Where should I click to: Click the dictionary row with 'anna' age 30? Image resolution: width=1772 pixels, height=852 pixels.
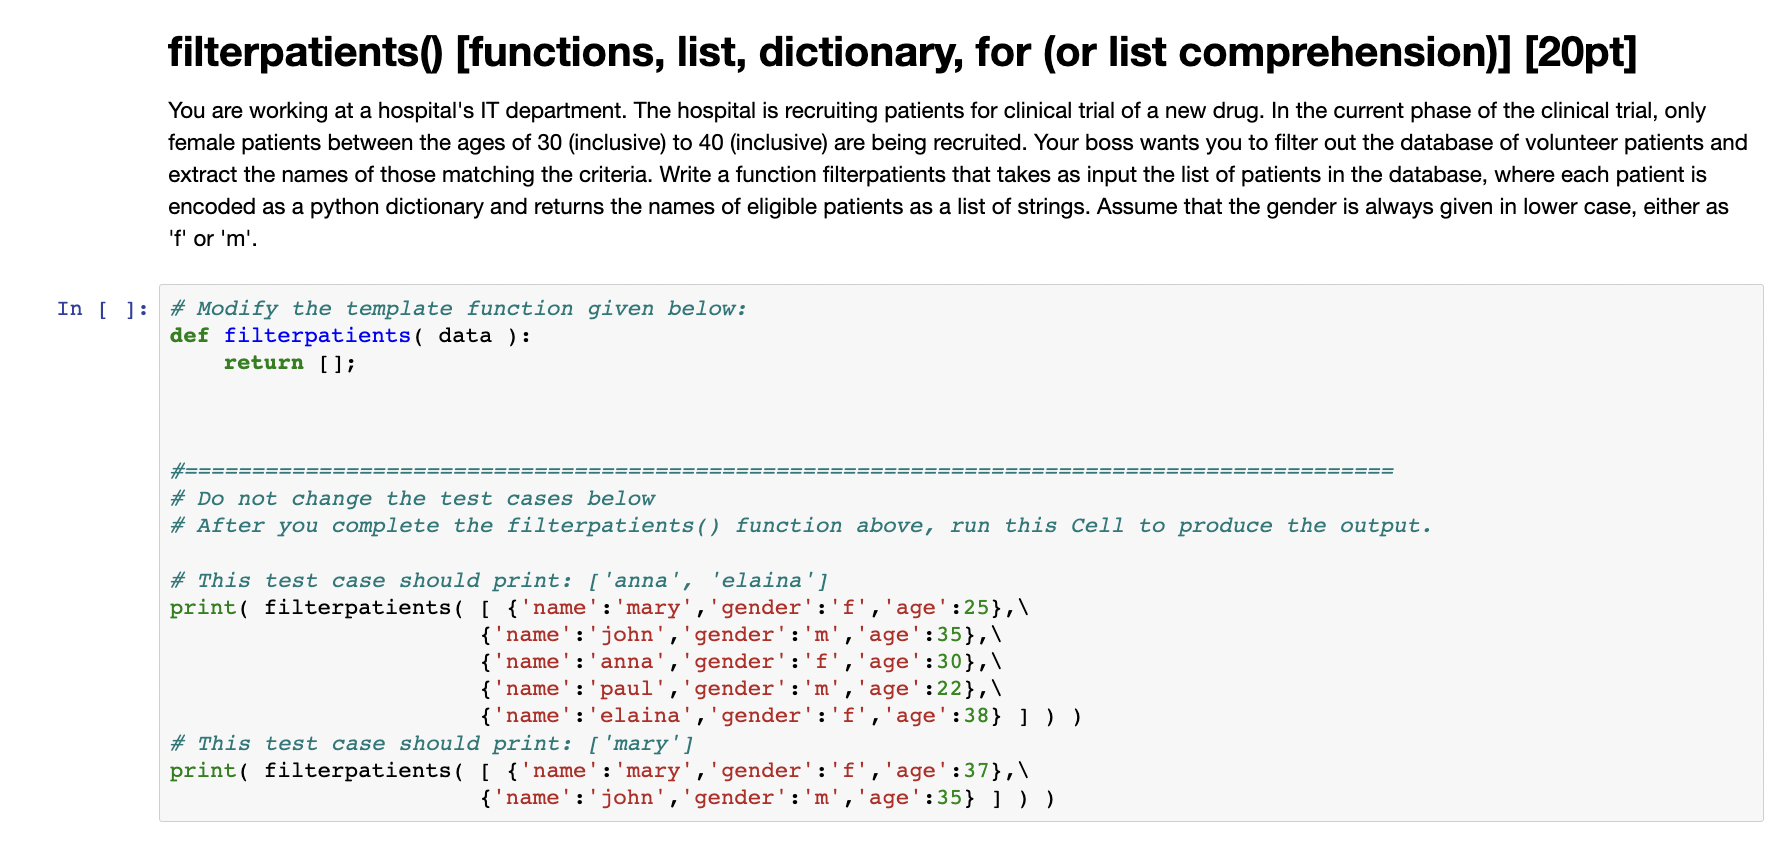741,661
